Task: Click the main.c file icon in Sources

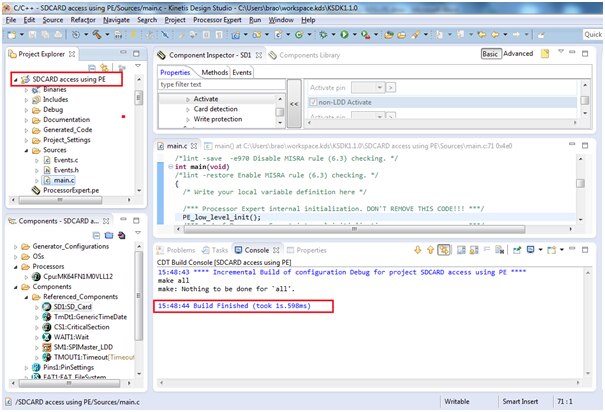Action: point(46,179)
